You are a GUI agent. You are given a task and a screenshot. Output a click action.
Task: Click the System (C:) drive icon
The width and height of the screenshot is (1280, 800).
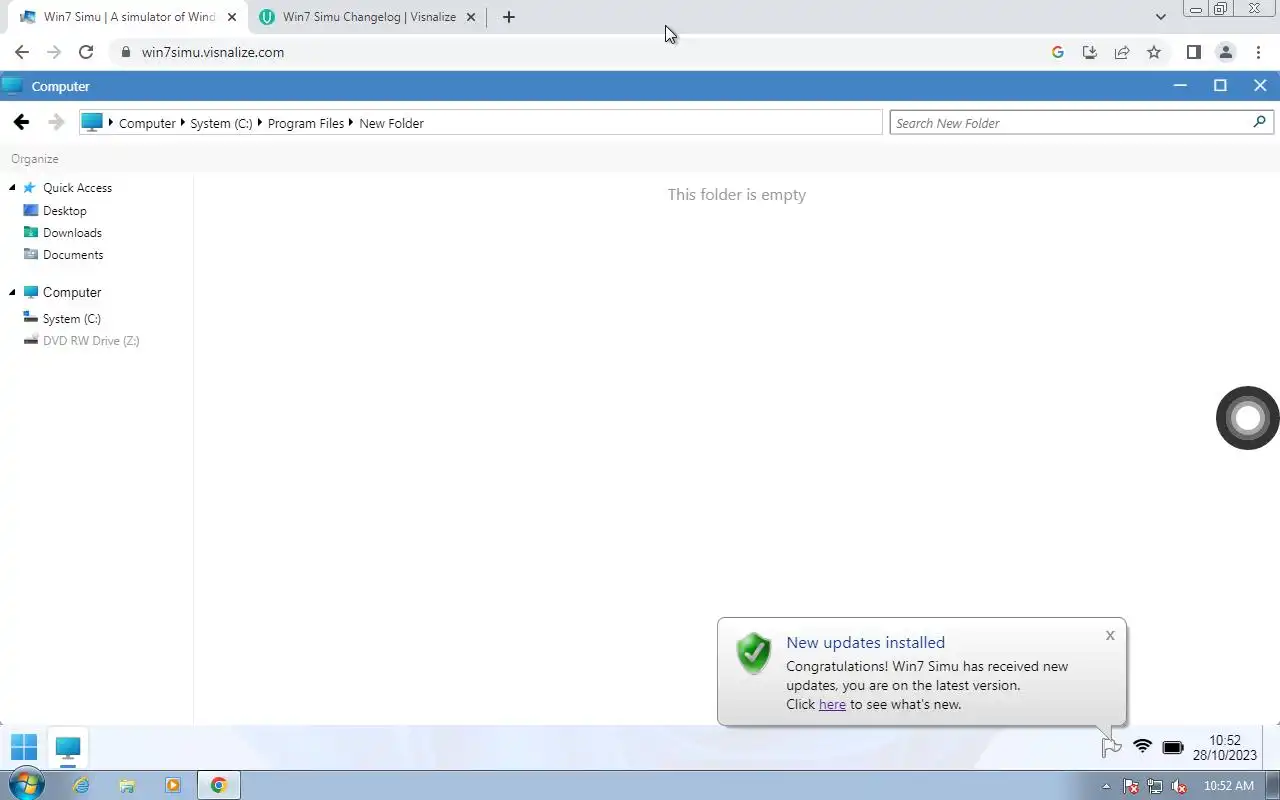coord(31,318)
